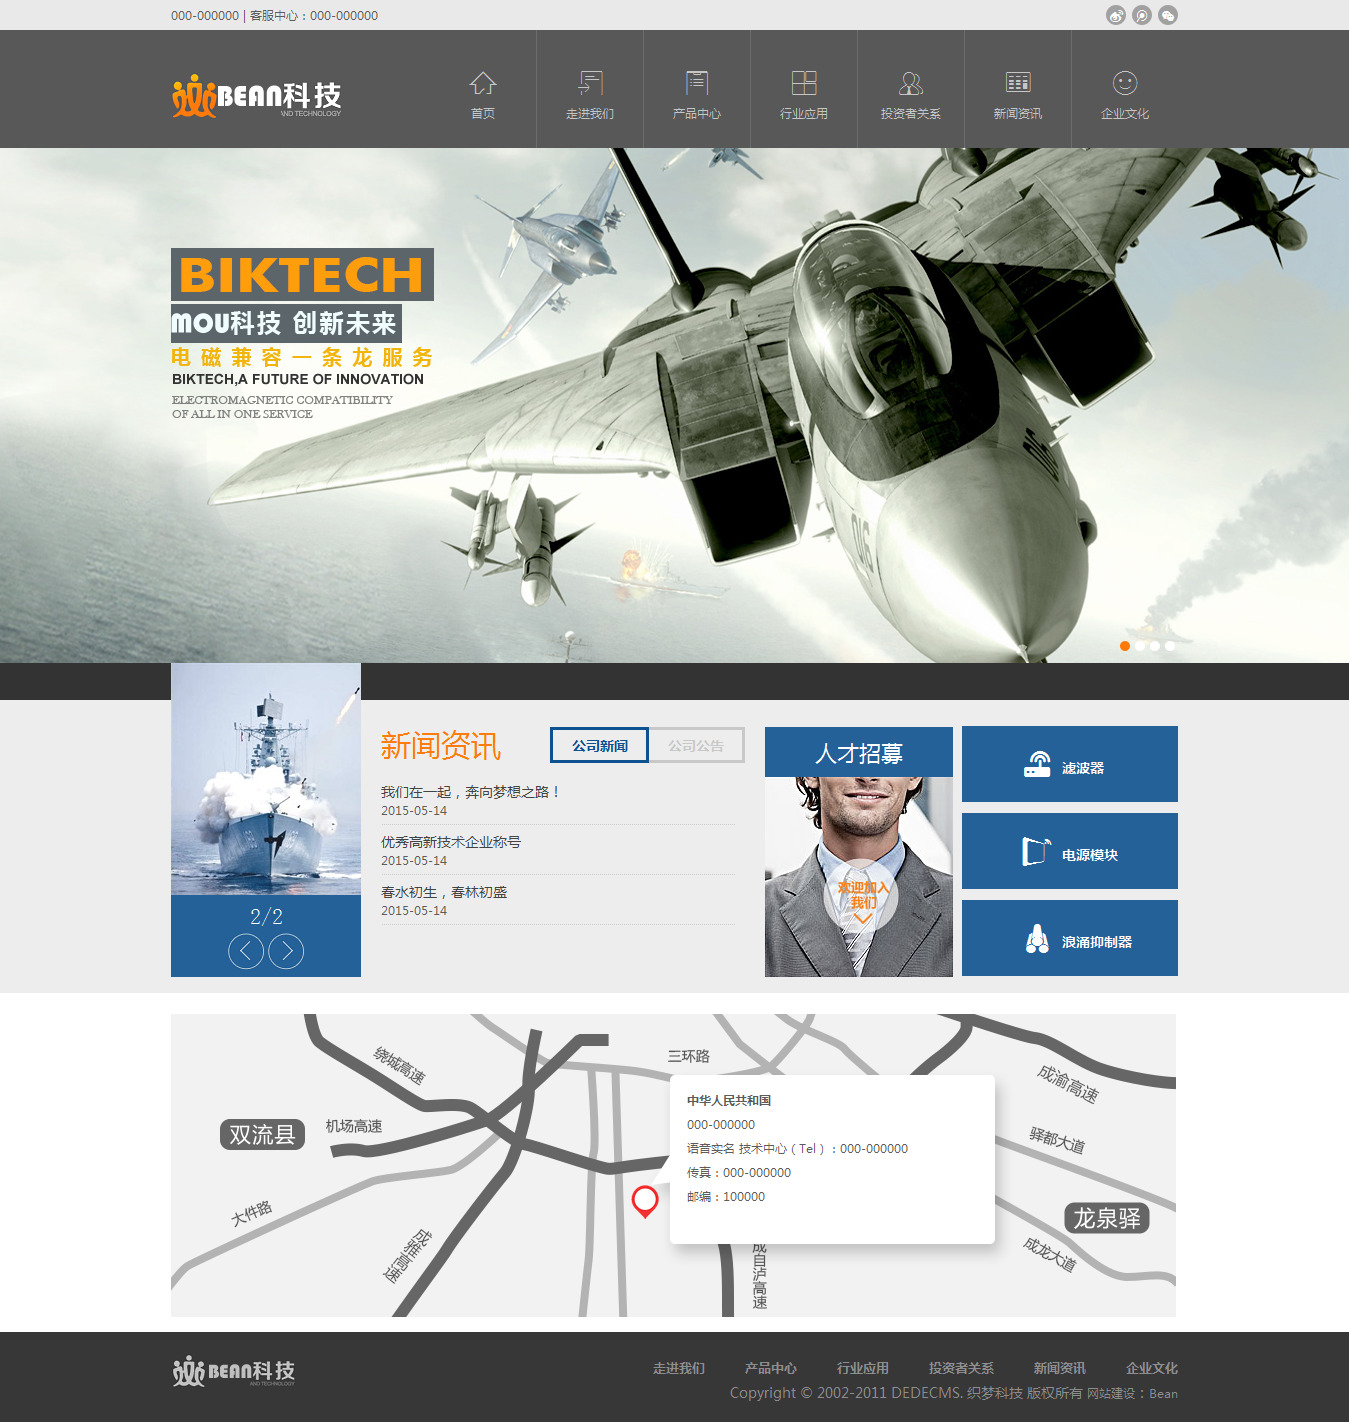Screen dimensions: 1349x1422
Task: Go to 首页 home icon
Action: tap(483, 94)
